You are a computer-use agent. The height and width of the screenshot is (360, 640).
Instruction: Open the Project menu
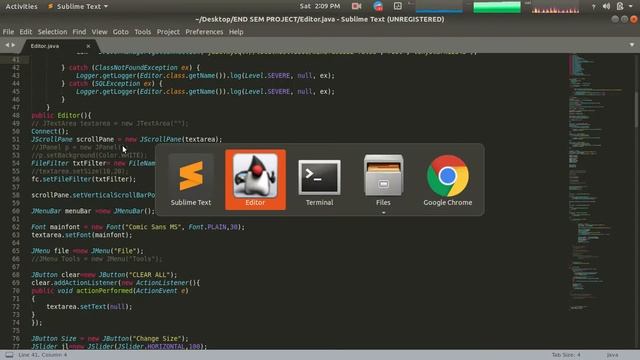[168, 32]
